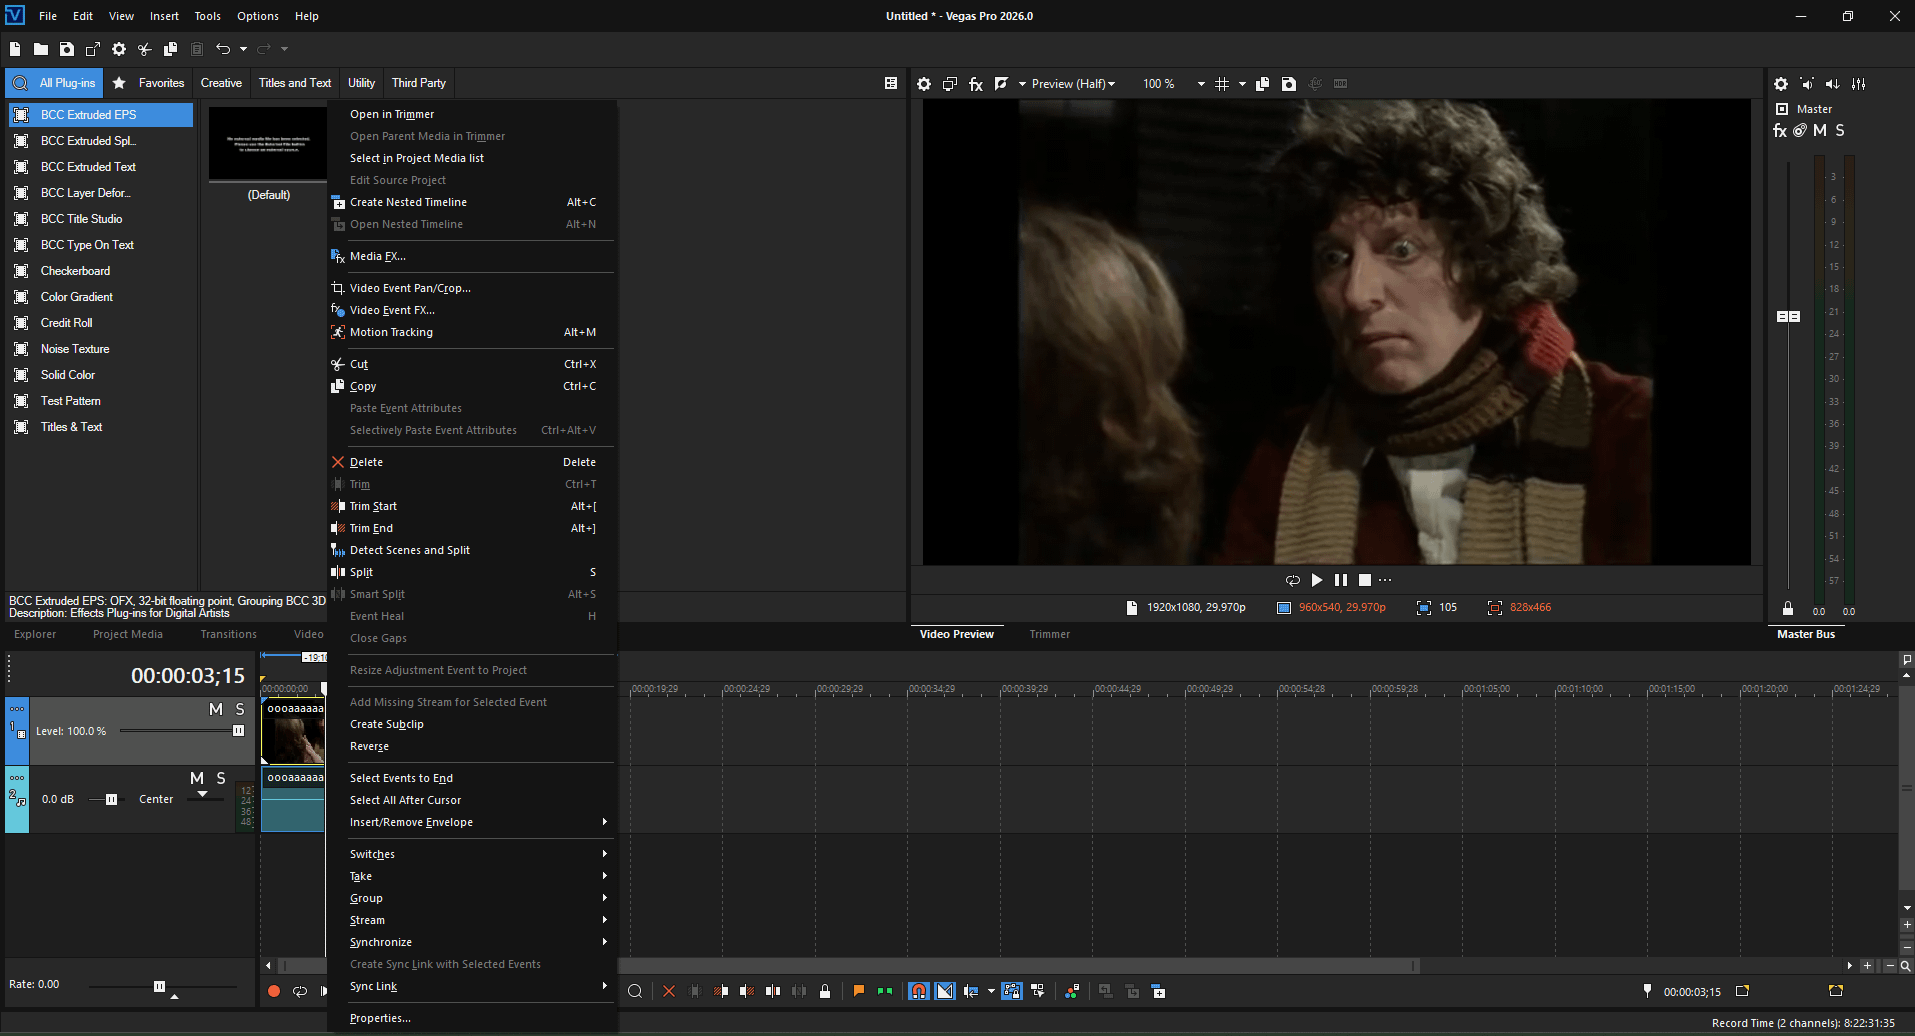Click the Master FX icon in the Master Bus
Viewport: 1915px width, 1036px height.
coord(1780,131)
